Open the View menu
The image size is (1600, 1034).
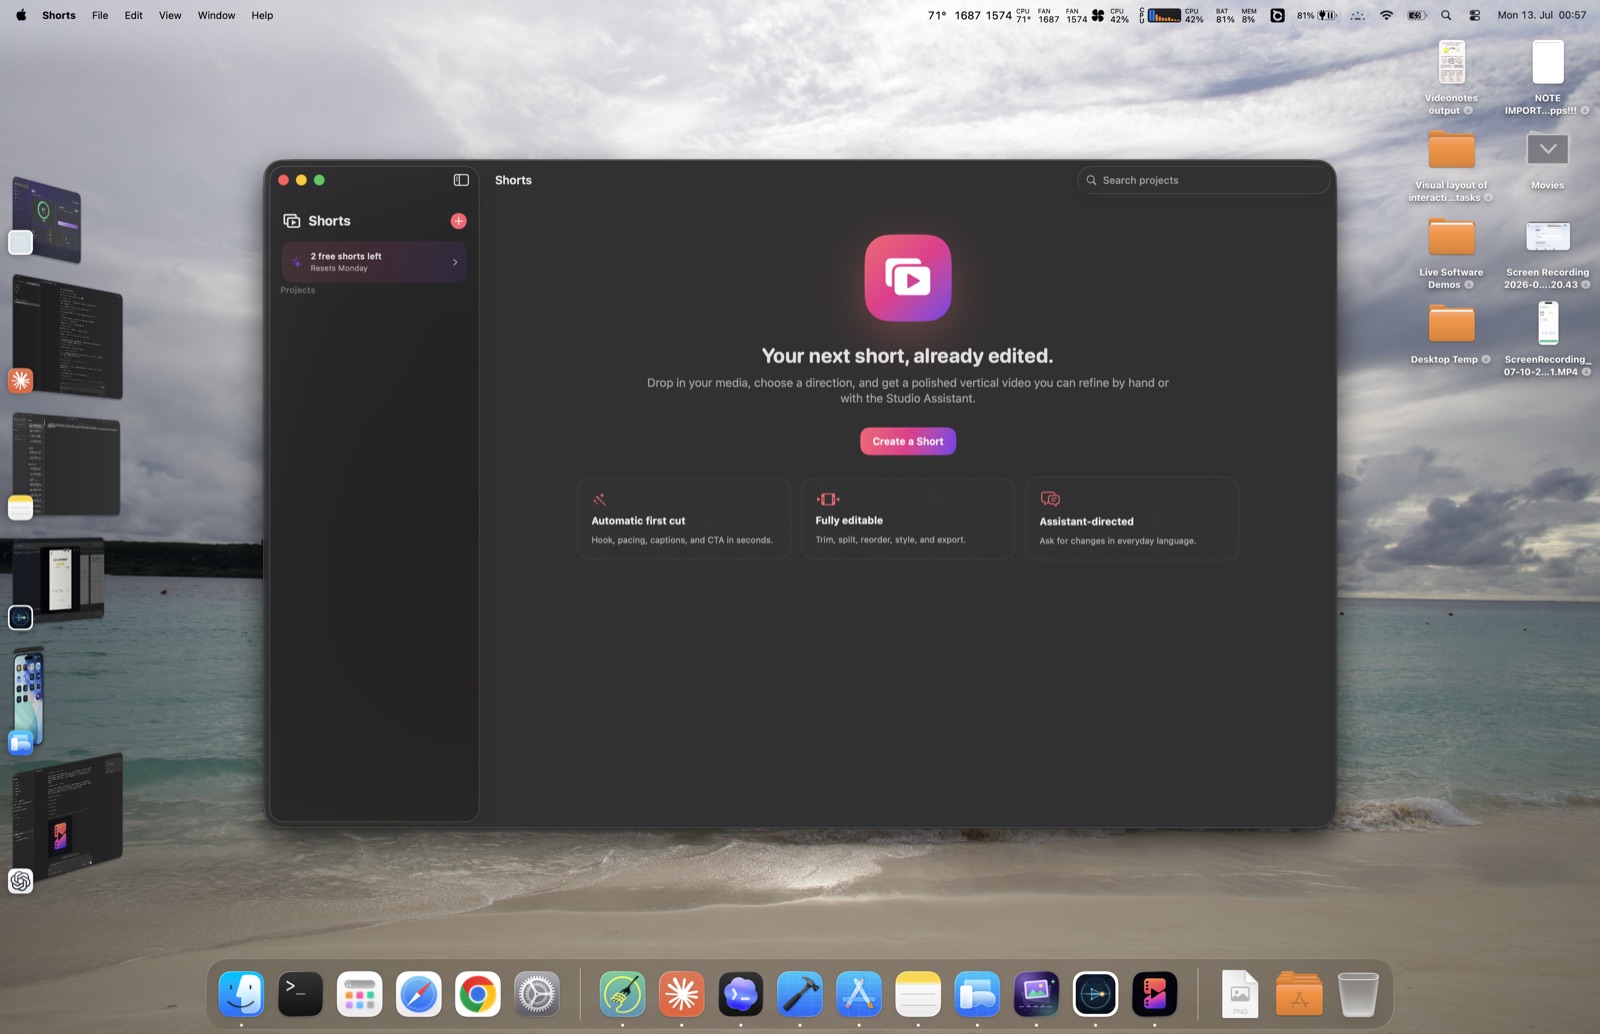click(170, 15)
